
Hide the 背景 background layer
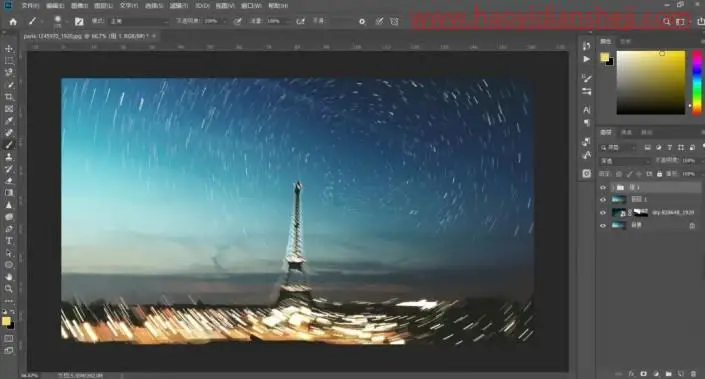603,226
